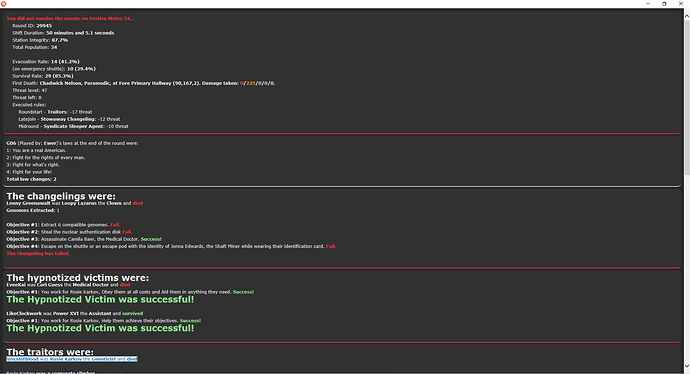Click 'Objective #4: Escape on the shuttle' line
Viewport: 690px width, 374px height.
[171, 246]
